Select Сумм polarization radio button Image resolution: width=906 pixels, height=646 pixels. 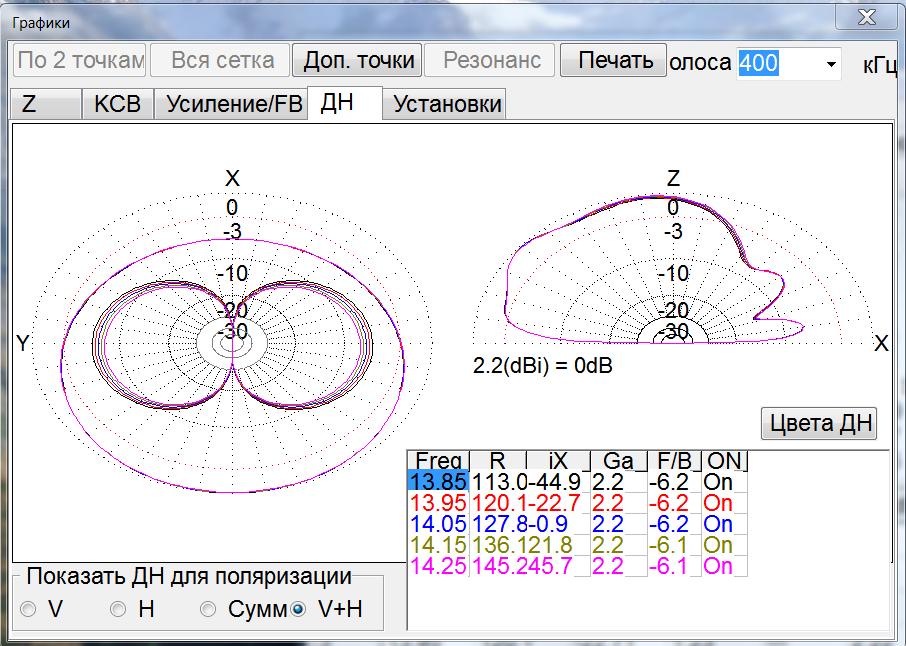point(208,609)
